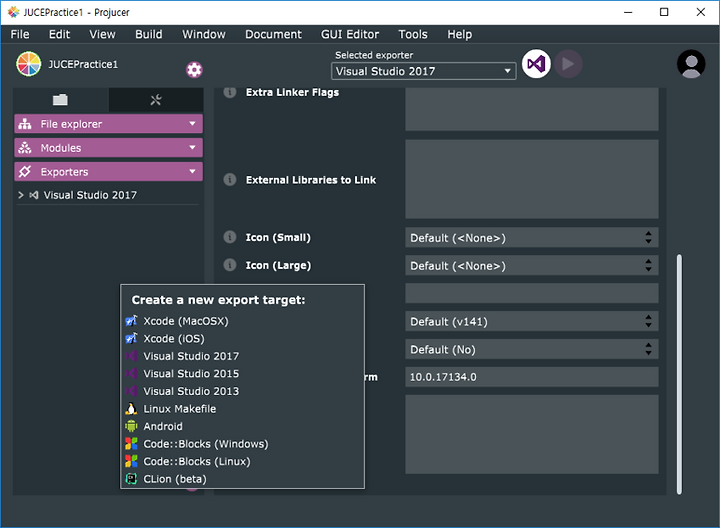This screenshot has height=528, width=720.
Task: Click Xcode (MacOSX) icon in popup
Action: [131, 320]
